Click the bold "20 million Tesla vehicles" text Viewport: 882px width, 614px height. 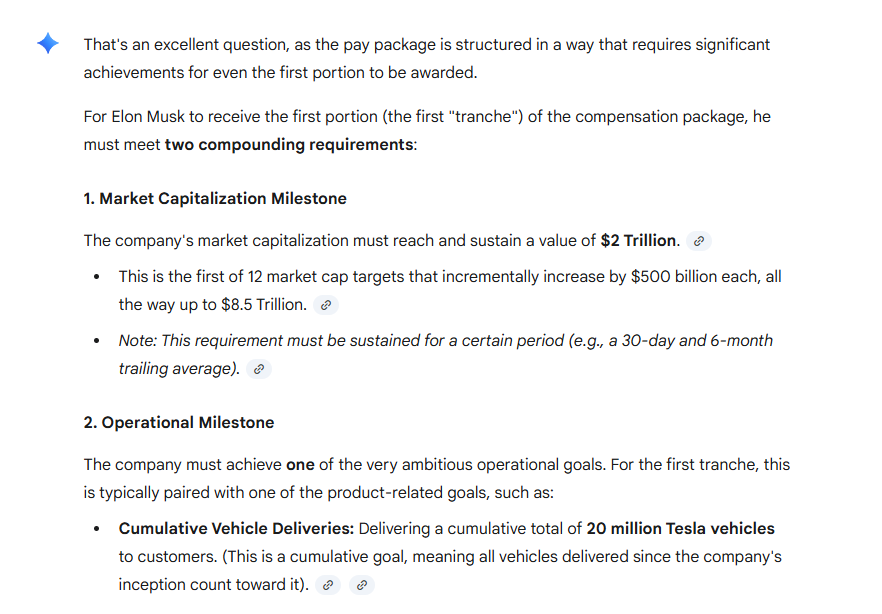(x=680, y=529)
